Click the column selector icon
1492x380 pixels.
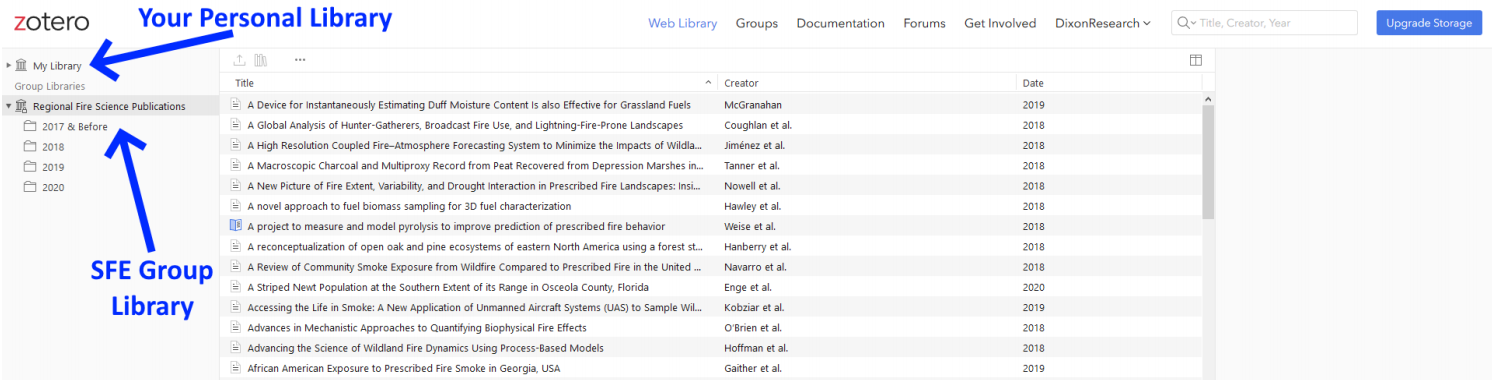pos(1195,60)
